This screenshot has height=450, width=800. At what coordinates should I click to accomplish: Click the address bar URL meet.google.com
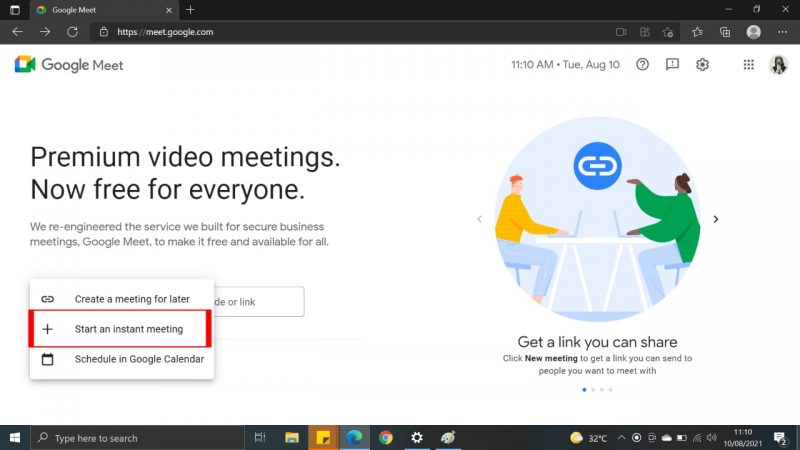pos(165,32)
